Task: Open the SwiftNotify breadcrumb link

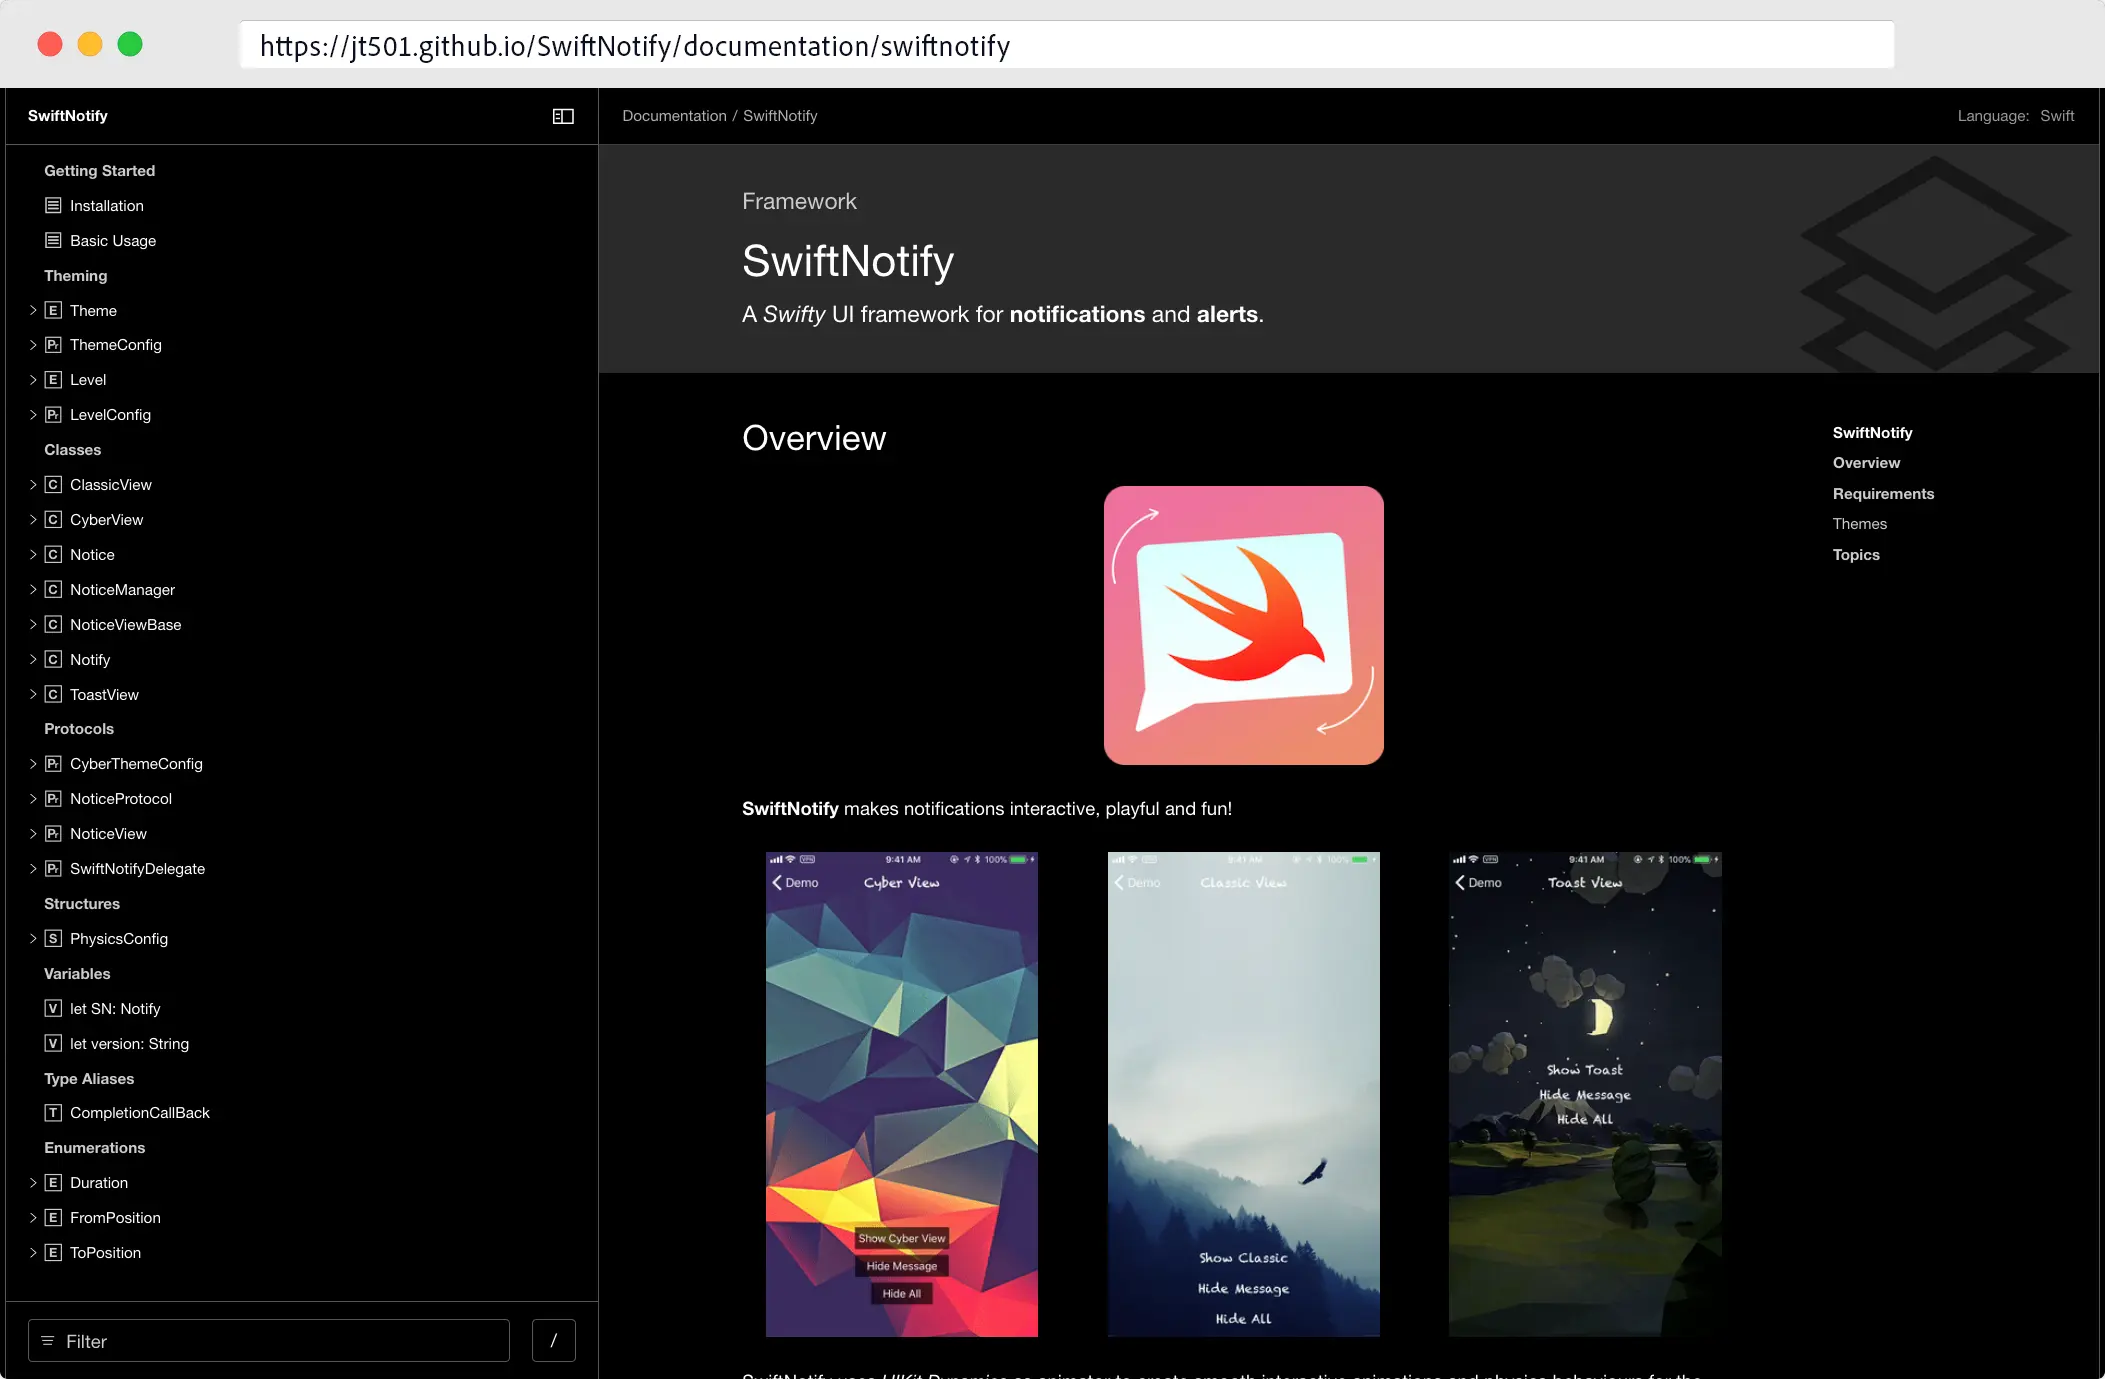Action: (780, 116)
